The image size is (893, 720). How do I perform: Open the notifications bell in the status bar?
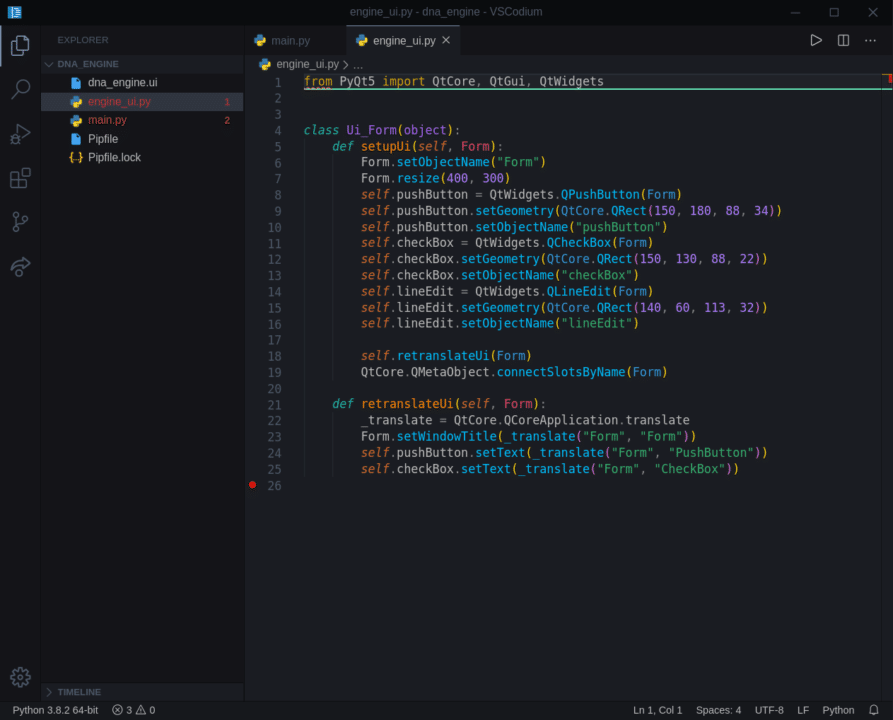tap(873, 710)
